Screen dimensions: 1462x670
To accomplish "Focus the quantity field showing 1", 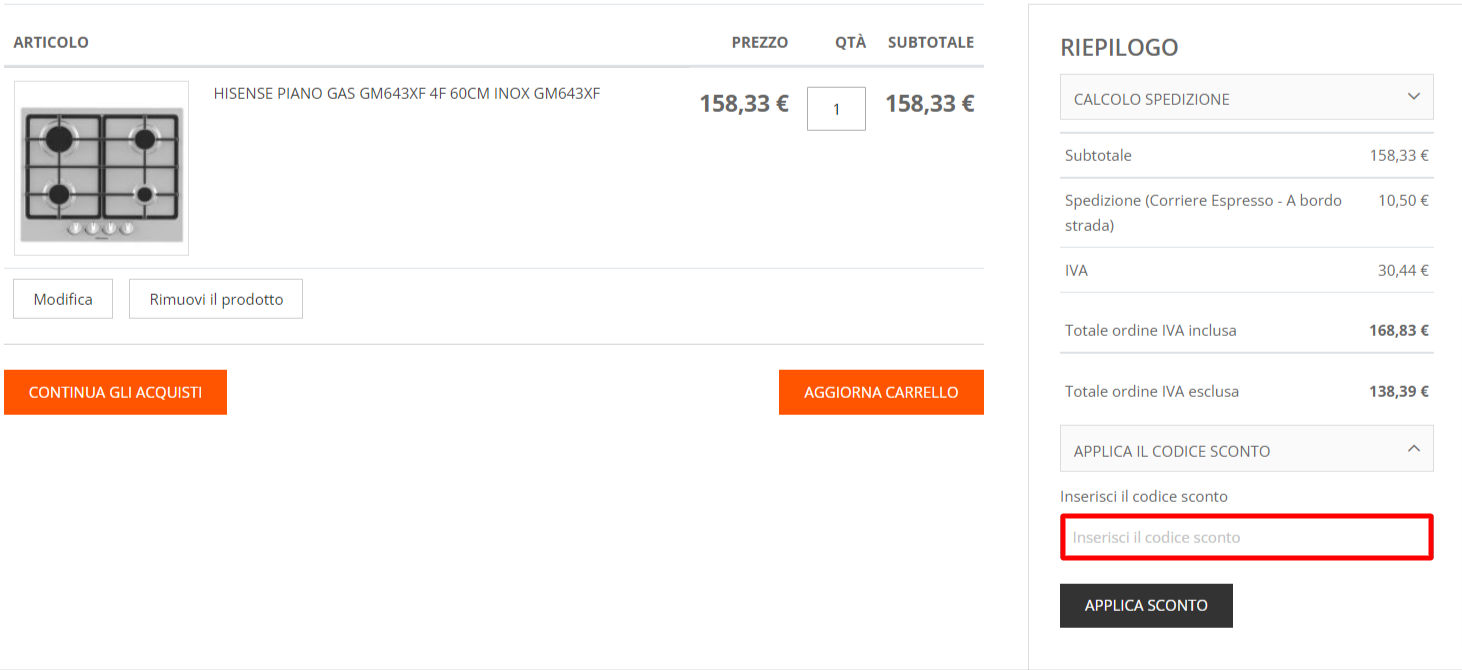I will (x=836, y=109).
